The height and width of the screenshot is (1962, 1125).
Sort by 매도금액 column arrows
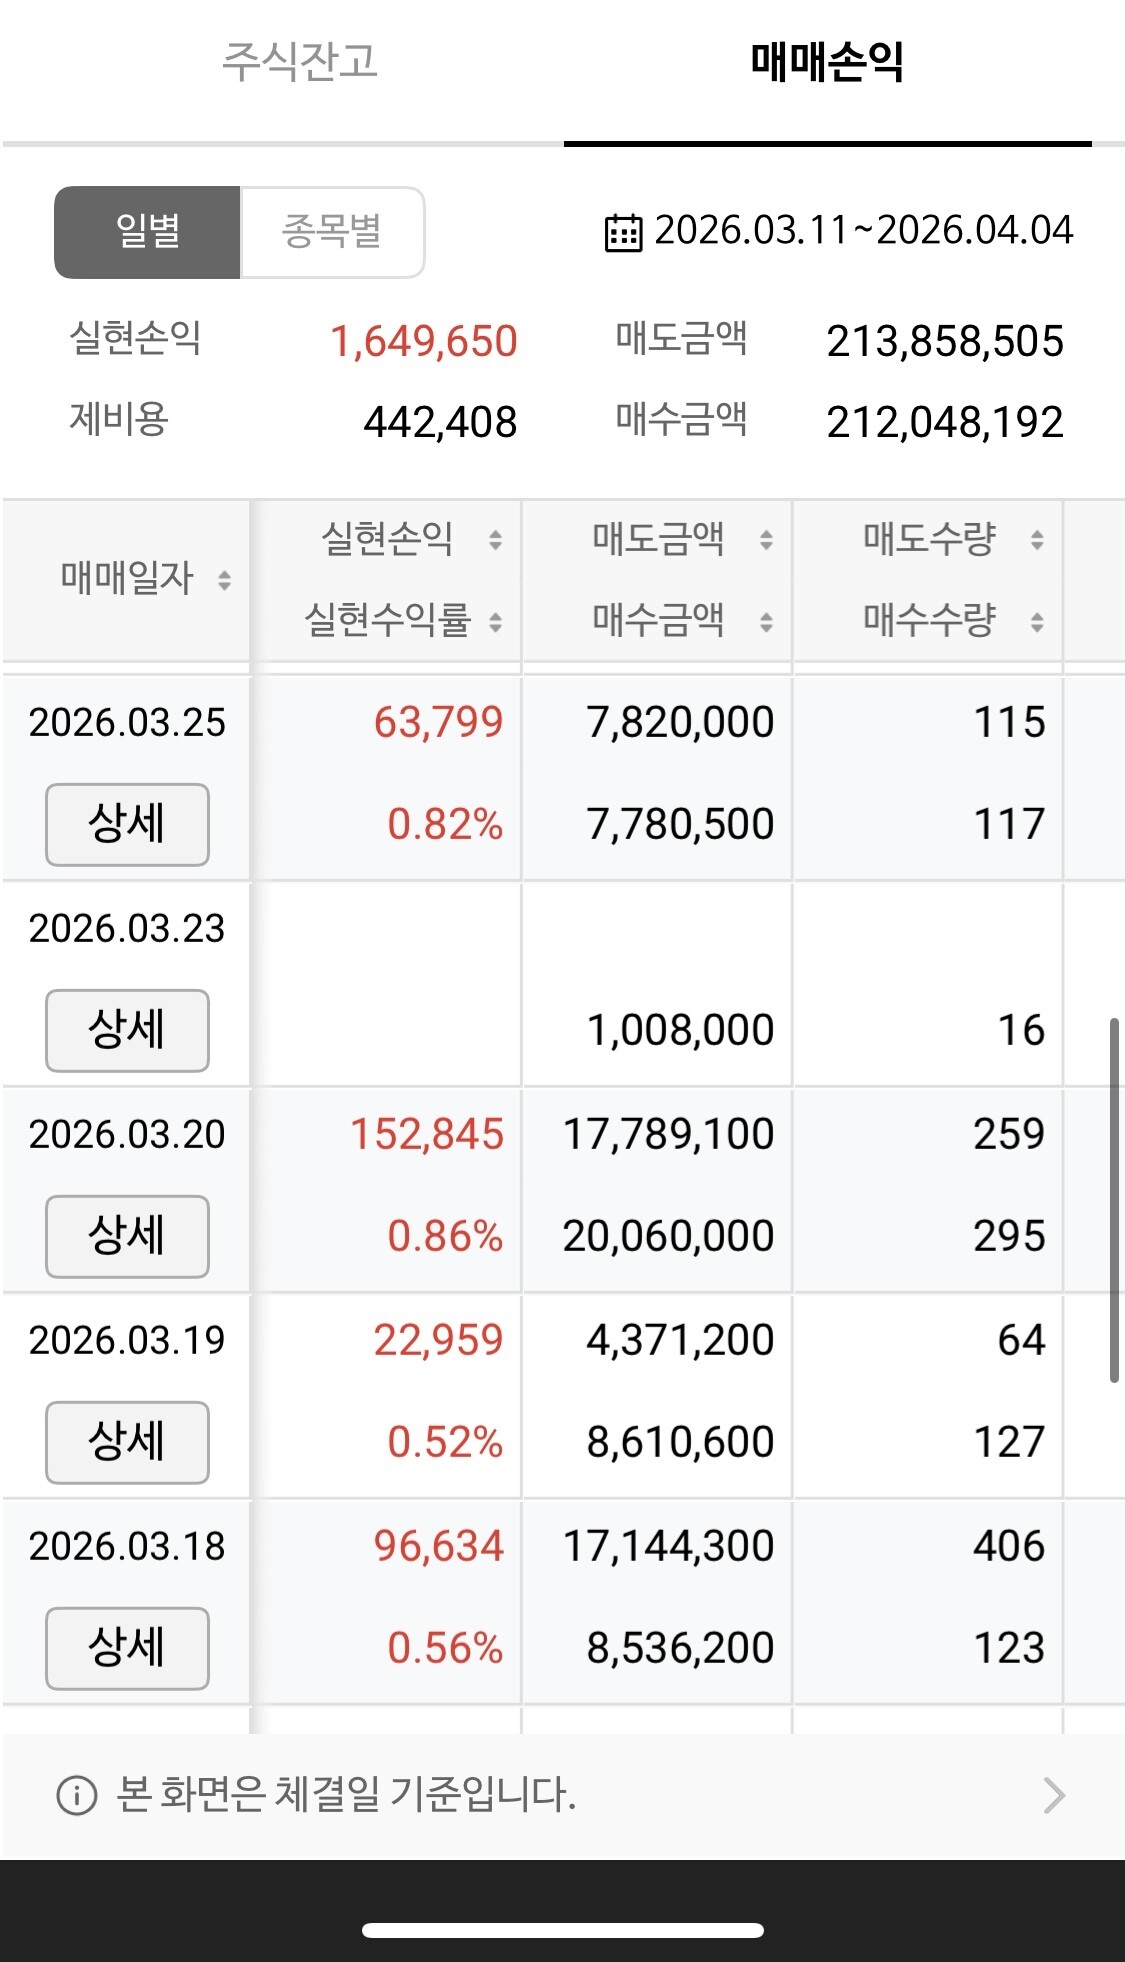tap(766, 540)
